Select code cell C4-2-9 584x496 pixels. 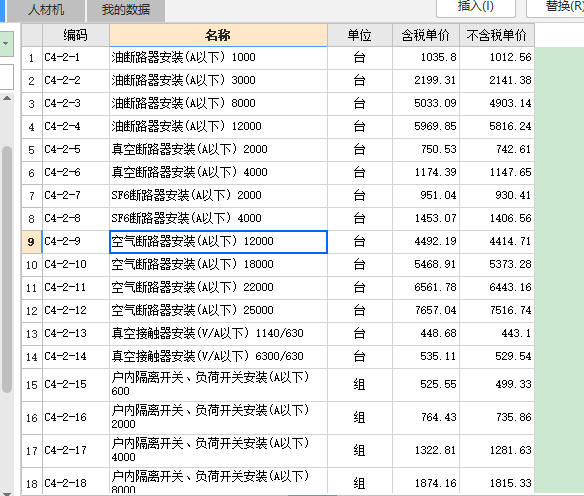[76, 242]
